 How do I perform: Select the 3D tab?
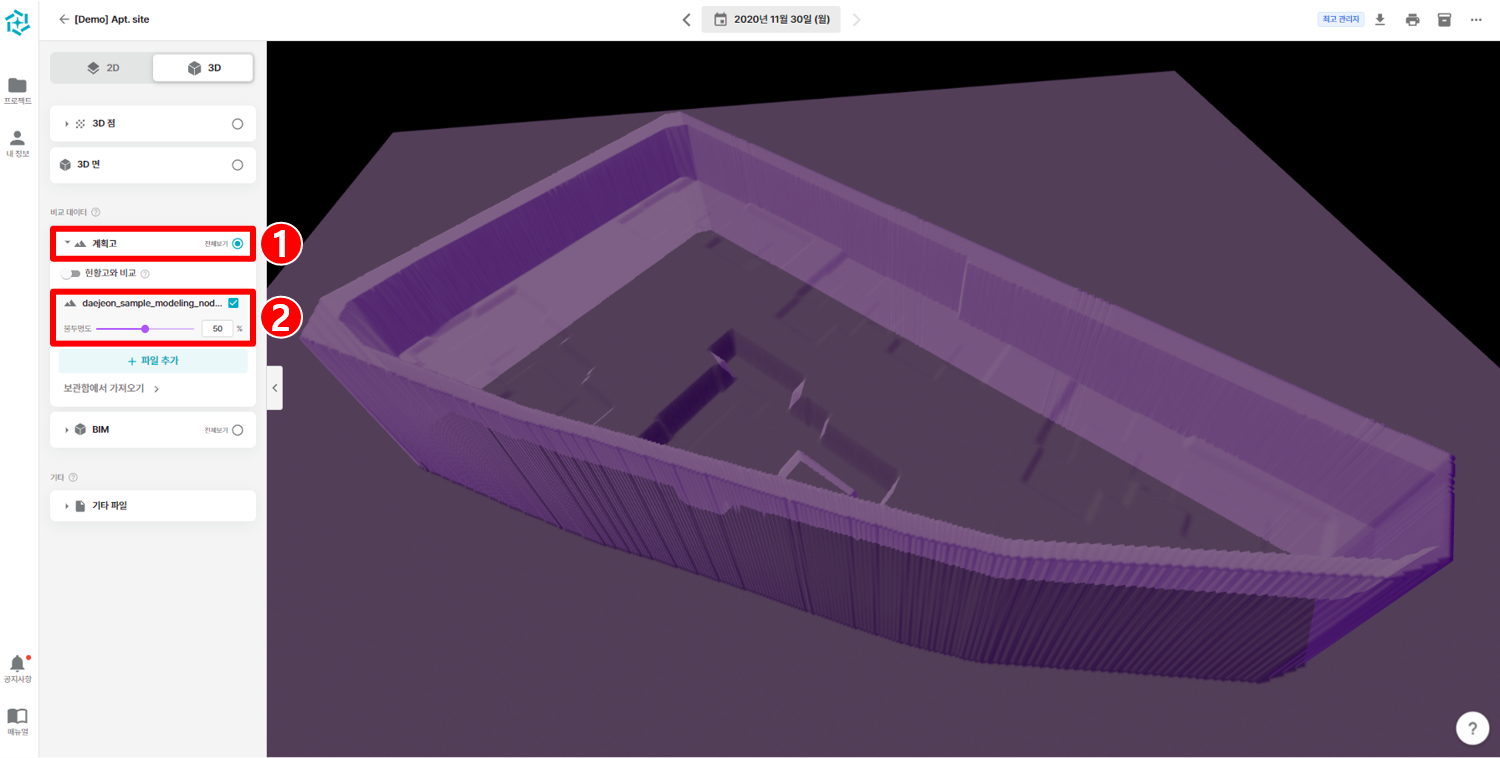[203, 68]
